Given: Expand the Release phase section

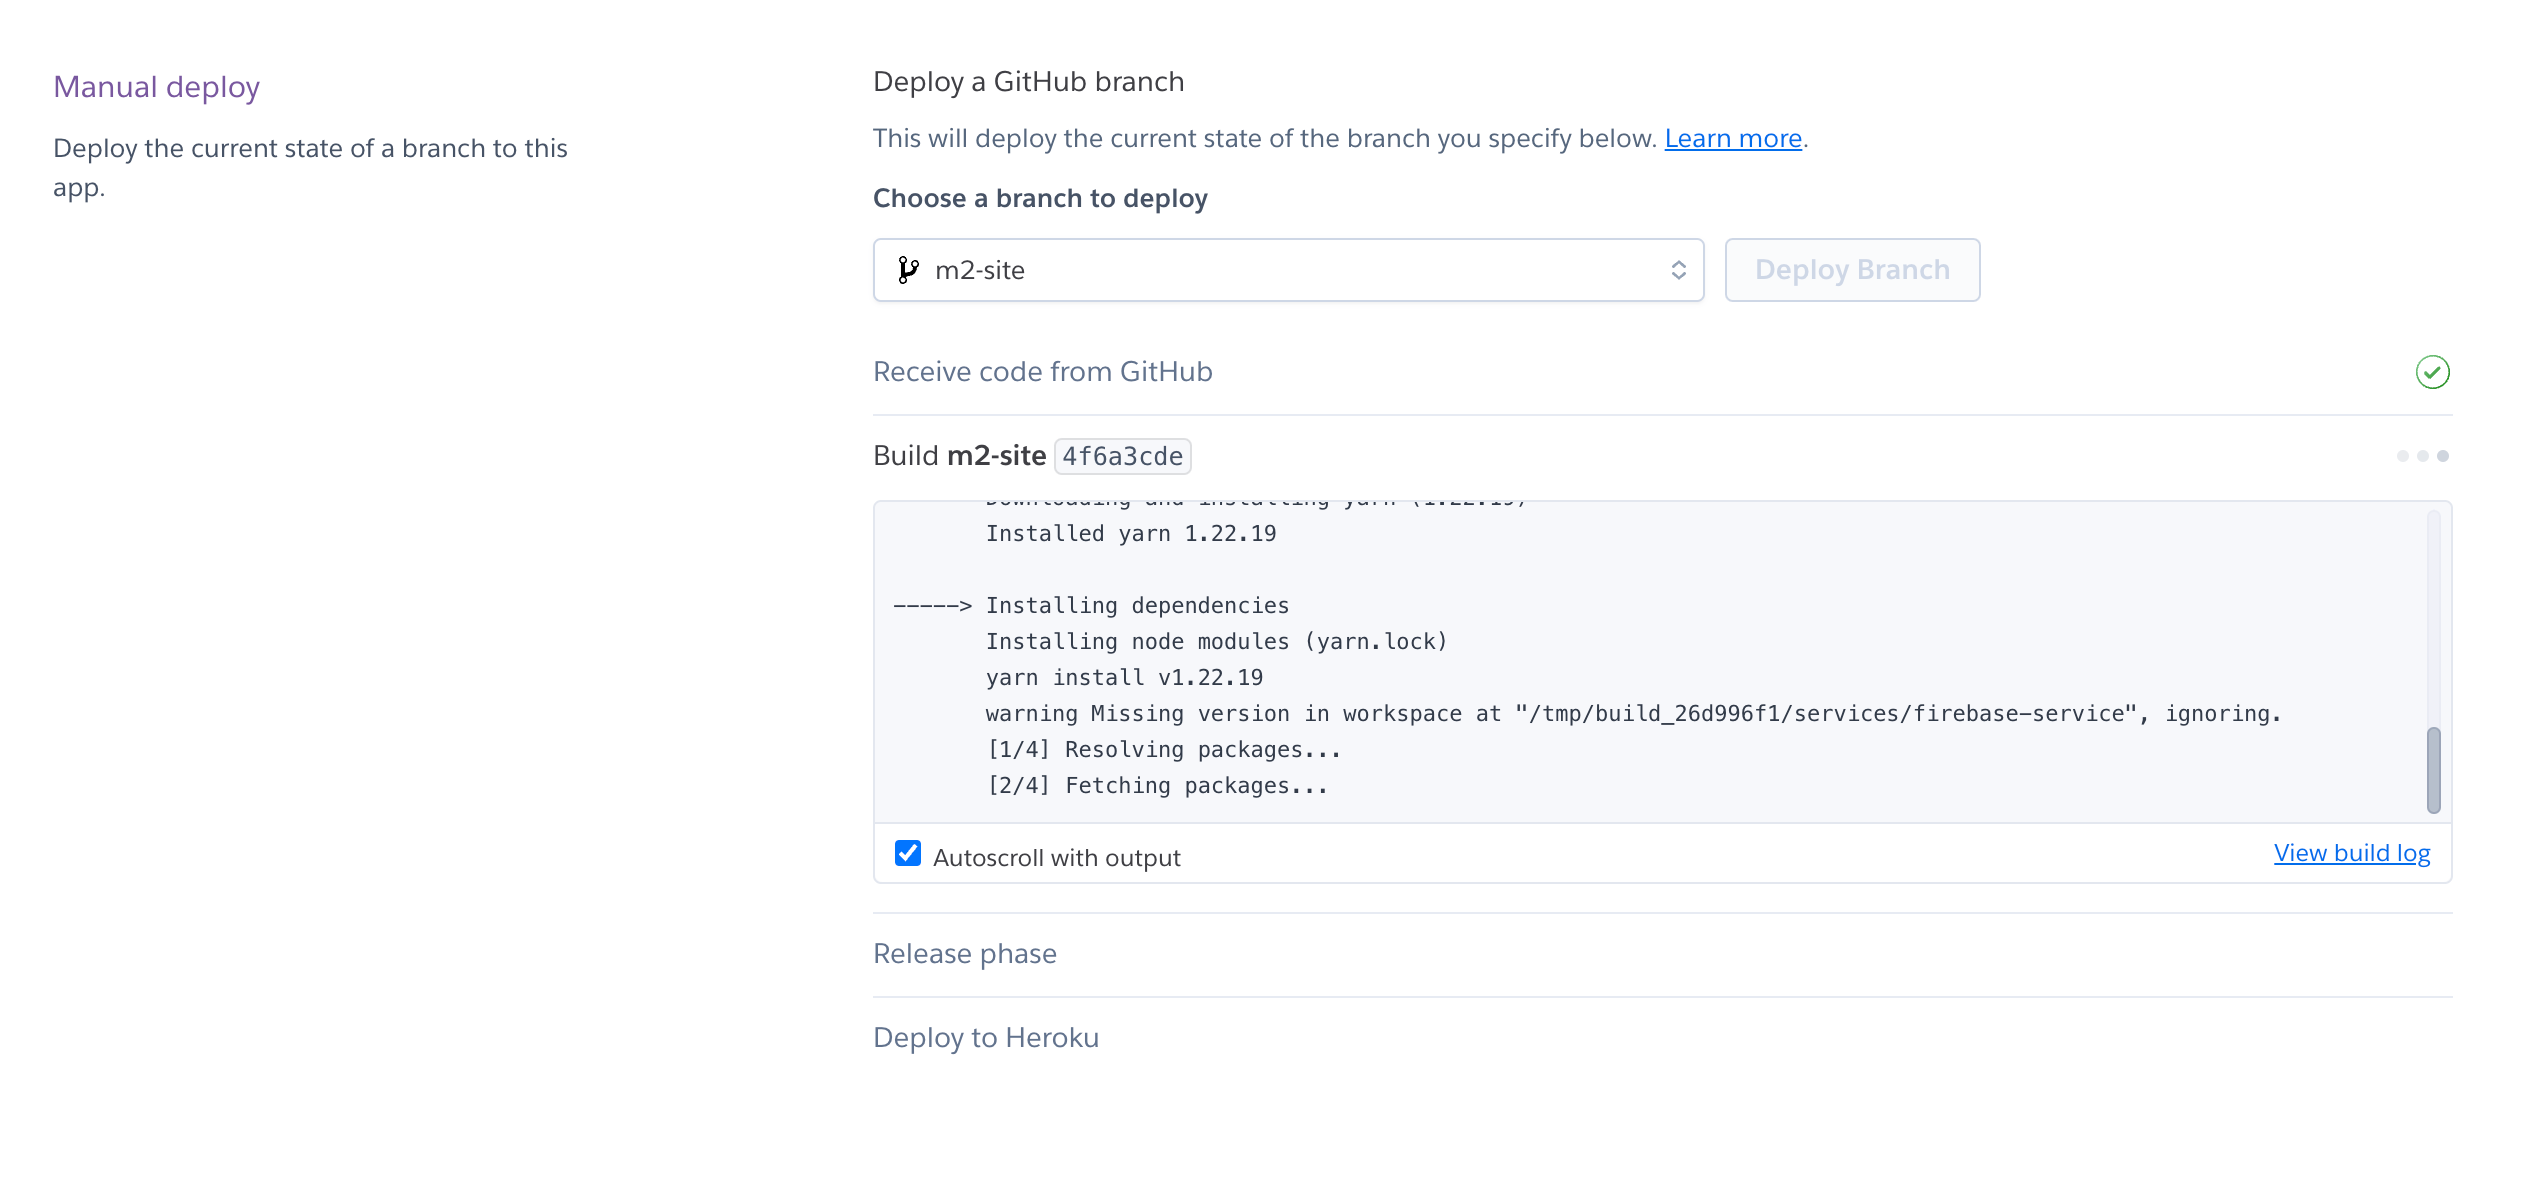Looking at the screenshot, I should 965,953.
